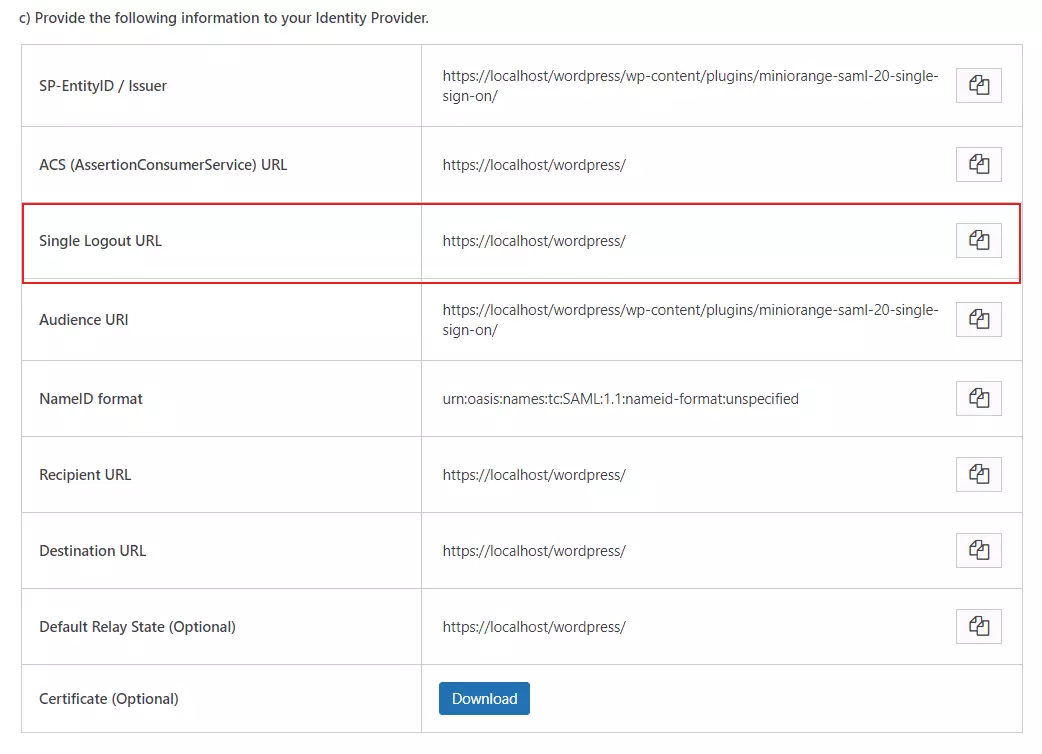Select the NameID format label
Image resolution: width=1042 pixels, height=754 pixels.
pos(91,399)
